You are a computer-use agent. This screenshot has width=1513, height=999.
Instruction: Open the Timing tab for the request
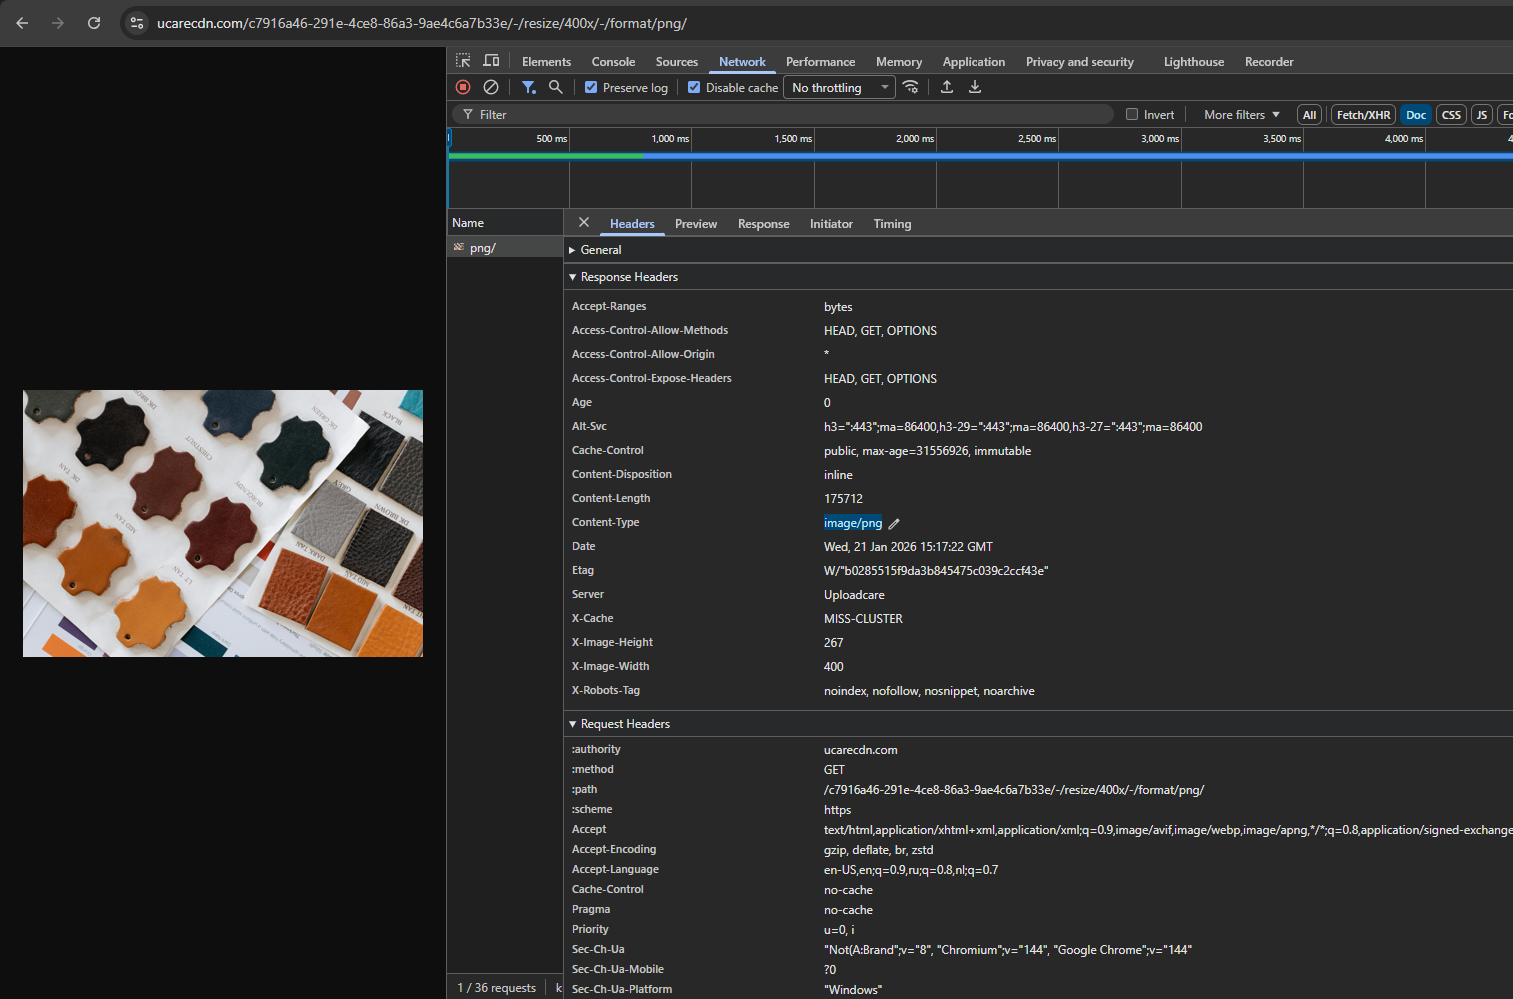coord(891,223)
